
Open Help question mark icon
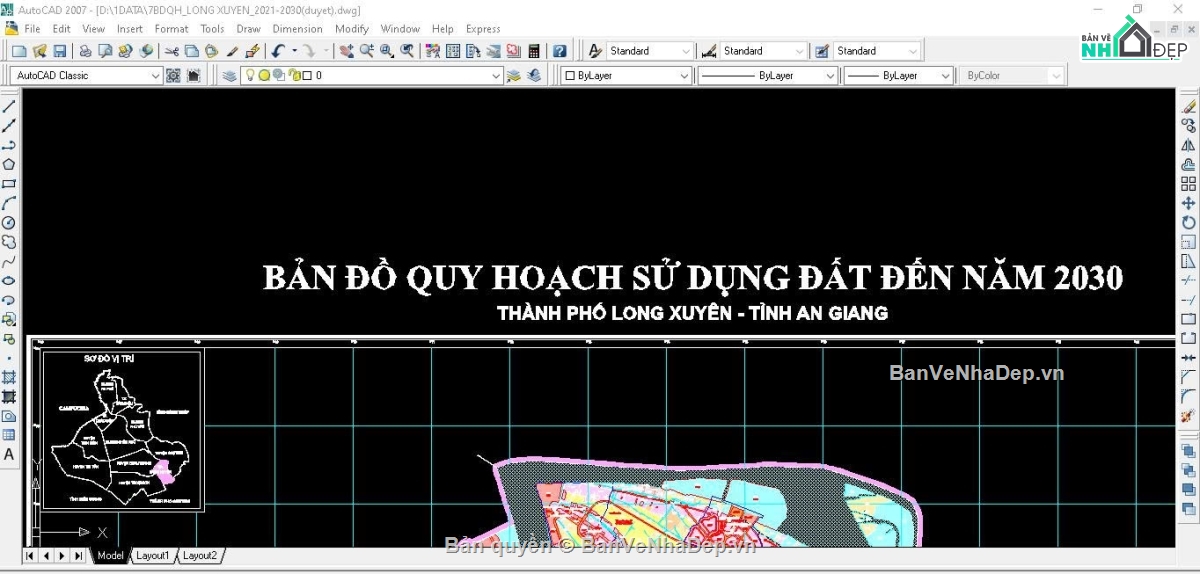tap(560, 51)
